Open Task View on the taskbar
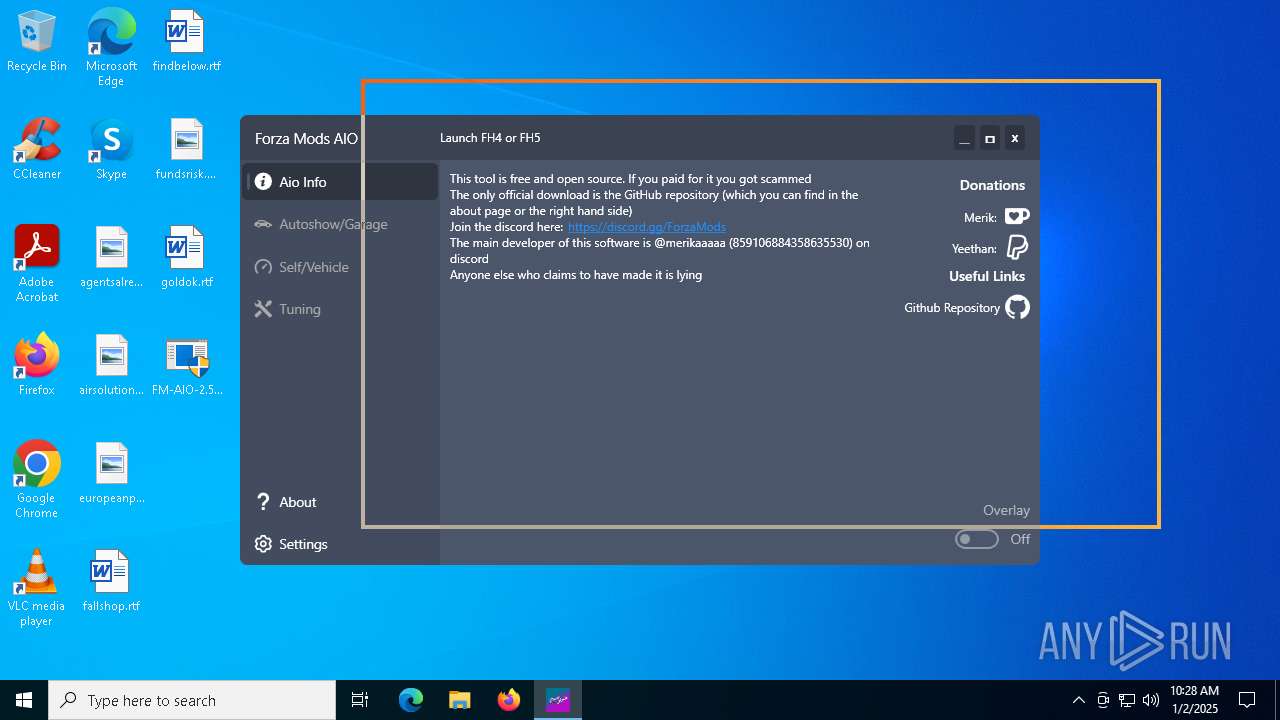 [360, 700]
